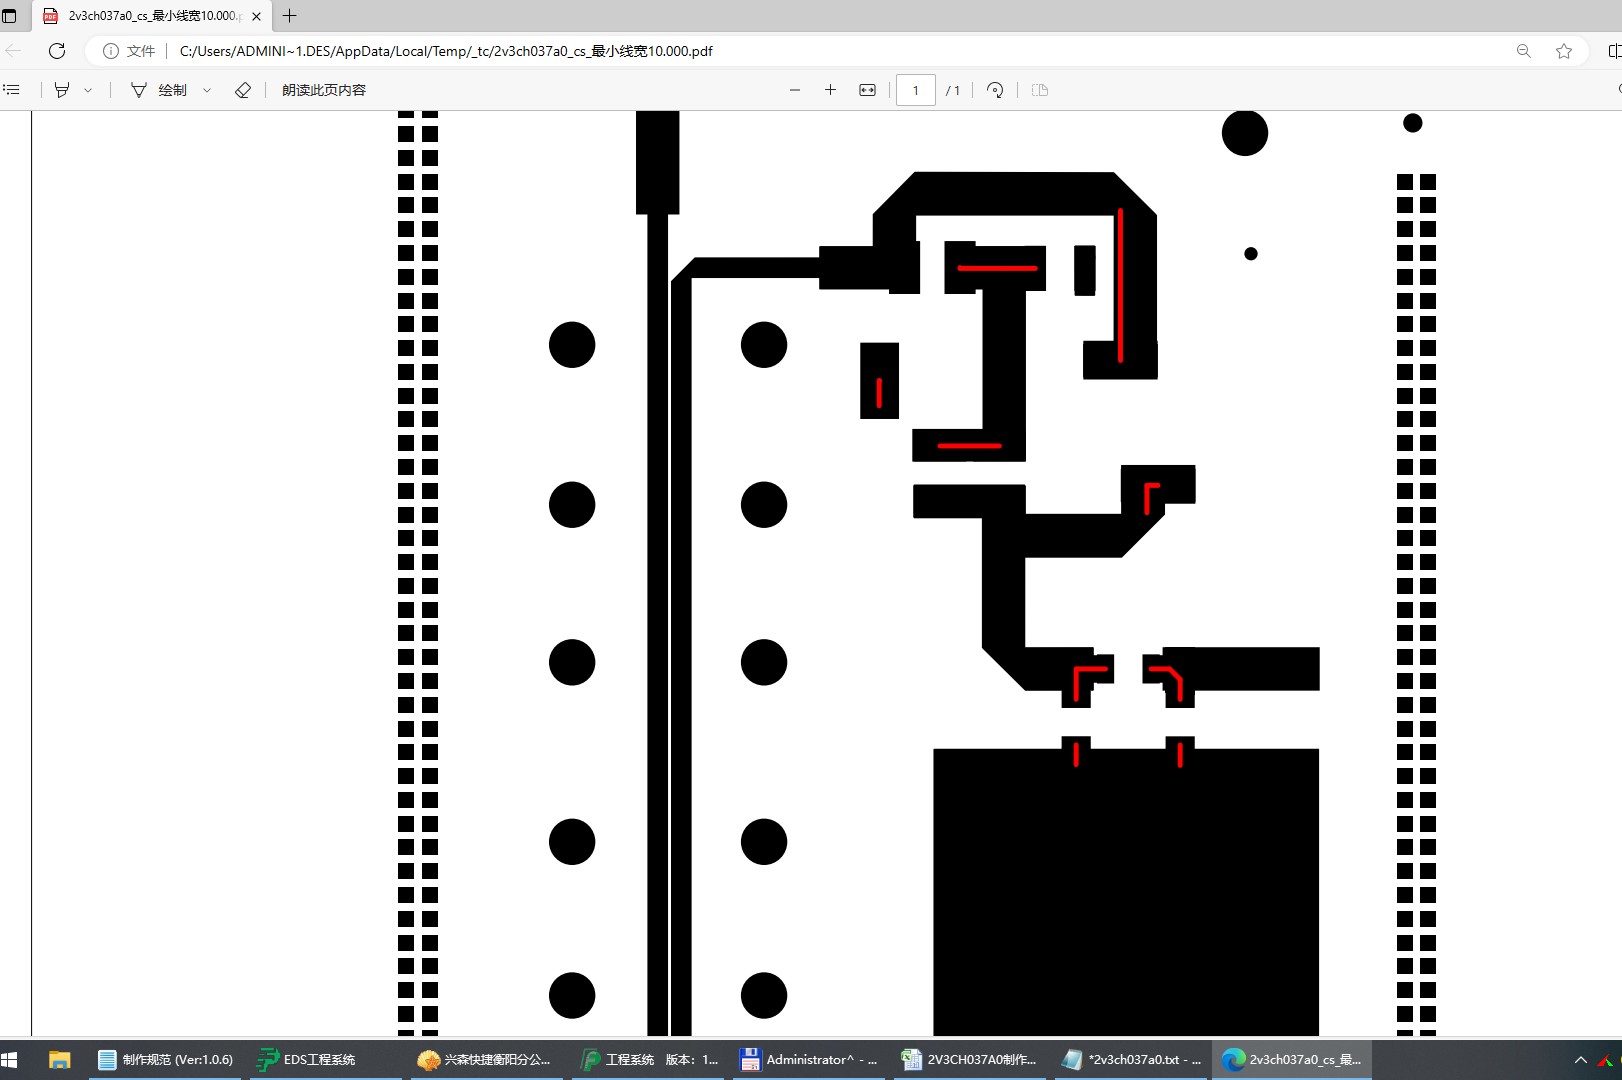
Task: Add this page to favorites
Action: [1564, 51]
